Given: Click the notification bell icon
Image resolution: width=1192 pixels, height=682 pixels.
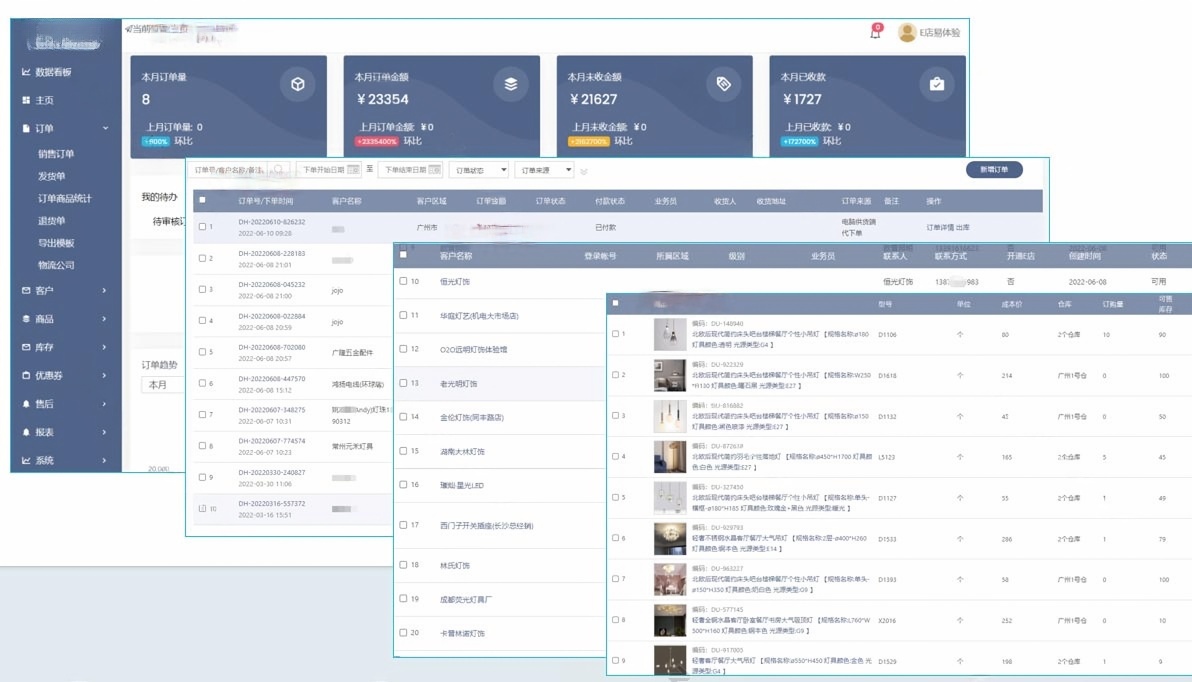Looking at the screenshot, I should click(x=876, y=33).
